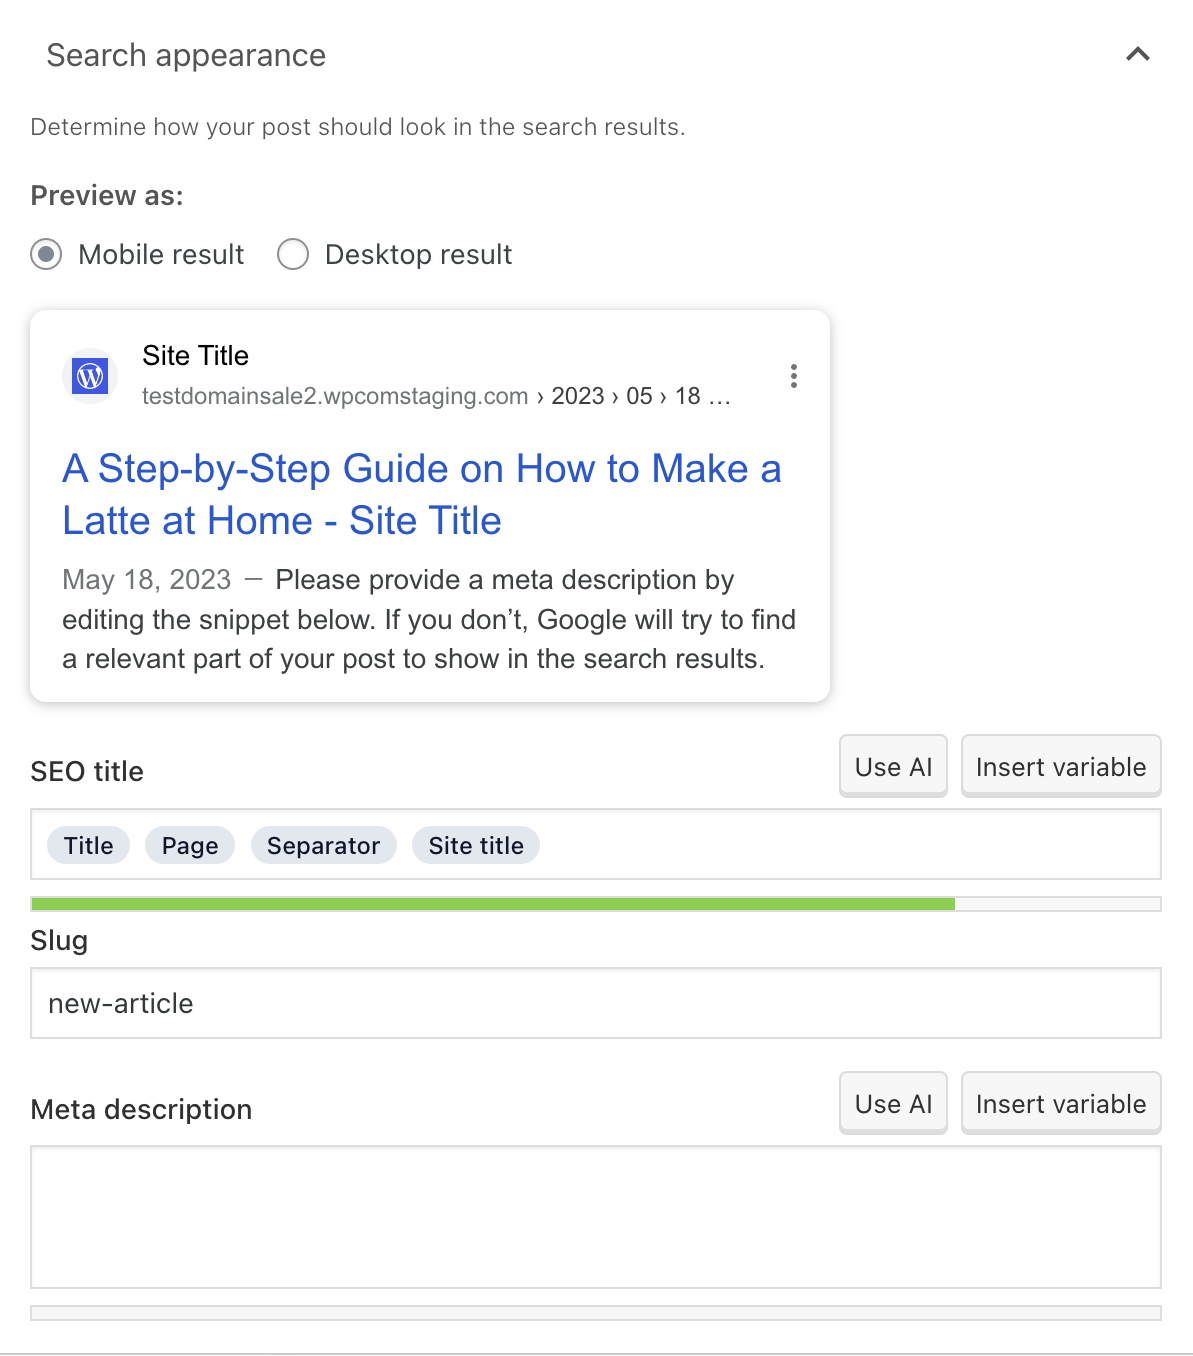Image resolution: width=1193 pixels, height=1356 pixels.
Task: Click Insert variable for the SEO title
Action: point(1060,766)
